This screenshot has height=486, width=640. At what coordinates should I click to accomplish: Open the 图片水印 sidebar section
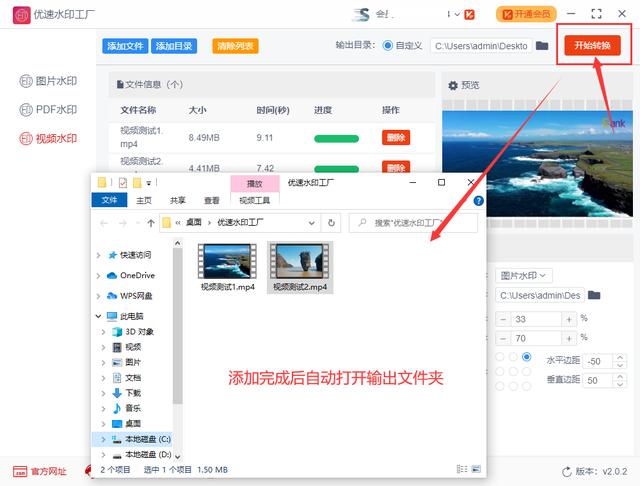pos(48,81)
